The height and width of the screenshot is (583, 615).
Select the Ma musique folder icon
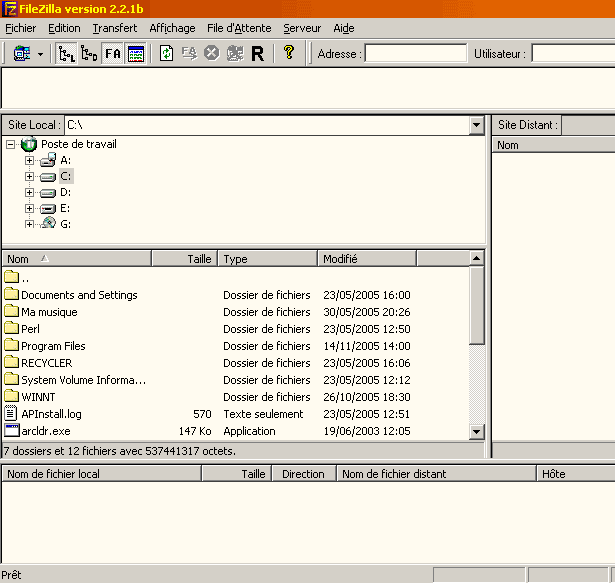point(12,311)
